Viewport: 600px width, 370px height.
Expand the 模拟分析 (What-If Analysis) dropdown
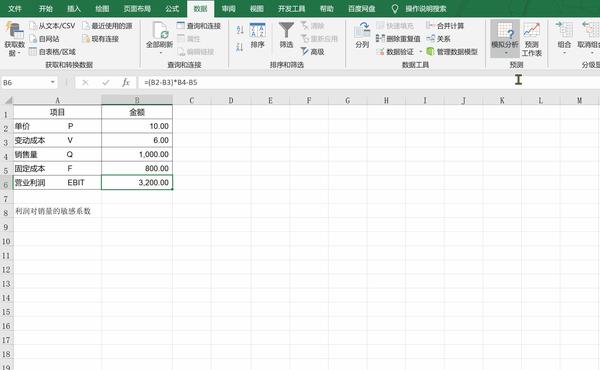click(x=505, y=53)
